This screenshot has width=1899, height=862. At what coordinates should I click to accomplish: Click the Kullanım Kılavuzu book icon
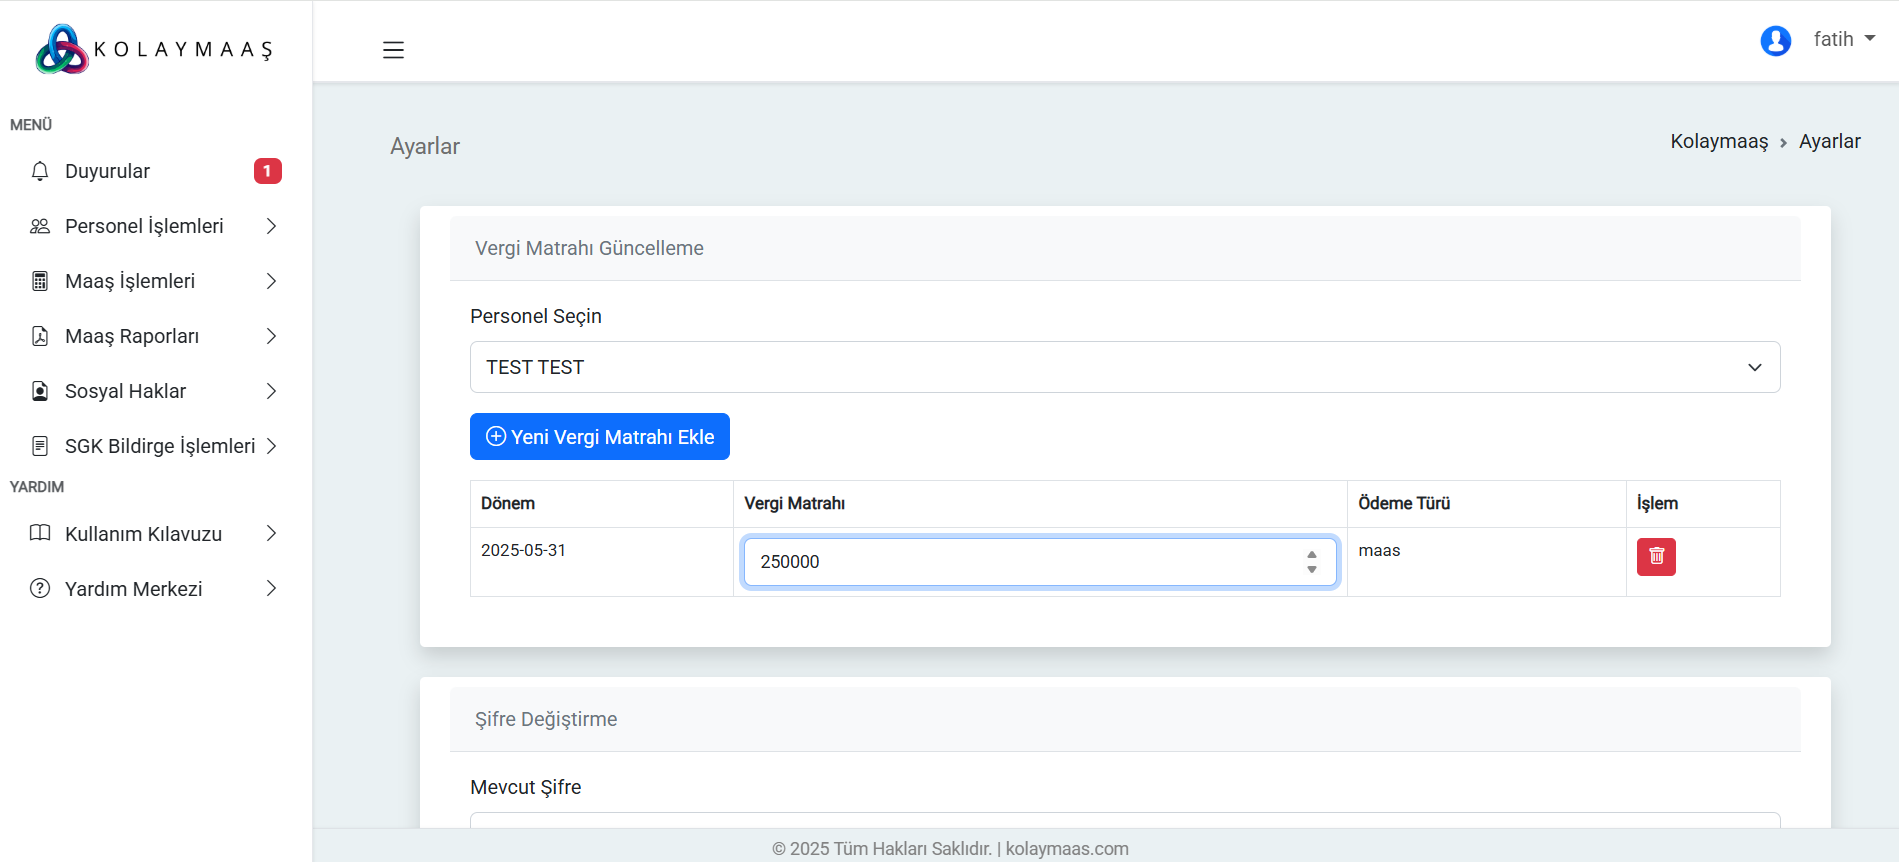click(40, 533)
